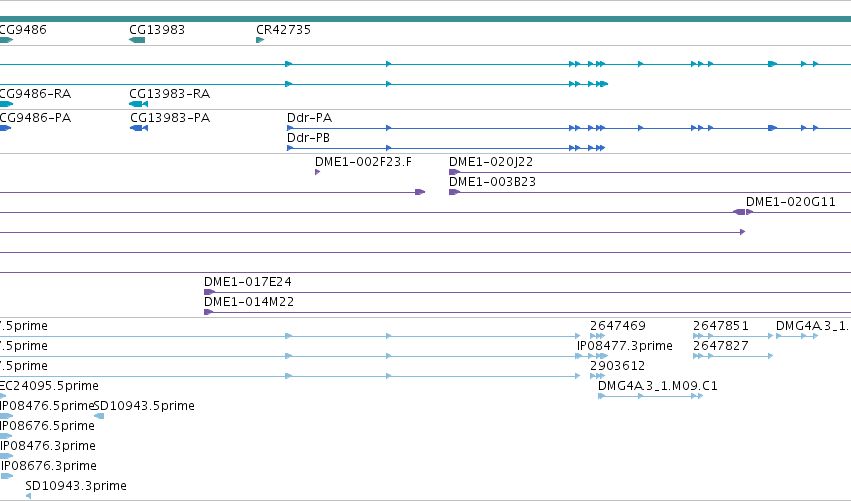Select the DME1-020J22 clone label

491,162
